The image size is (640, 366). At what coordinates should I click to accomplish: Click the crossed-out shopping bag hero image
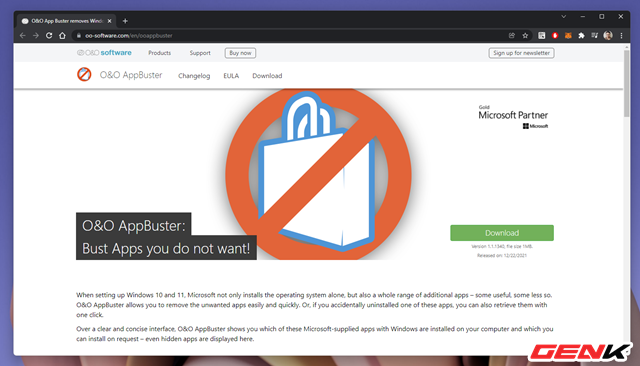pos(318,174)
